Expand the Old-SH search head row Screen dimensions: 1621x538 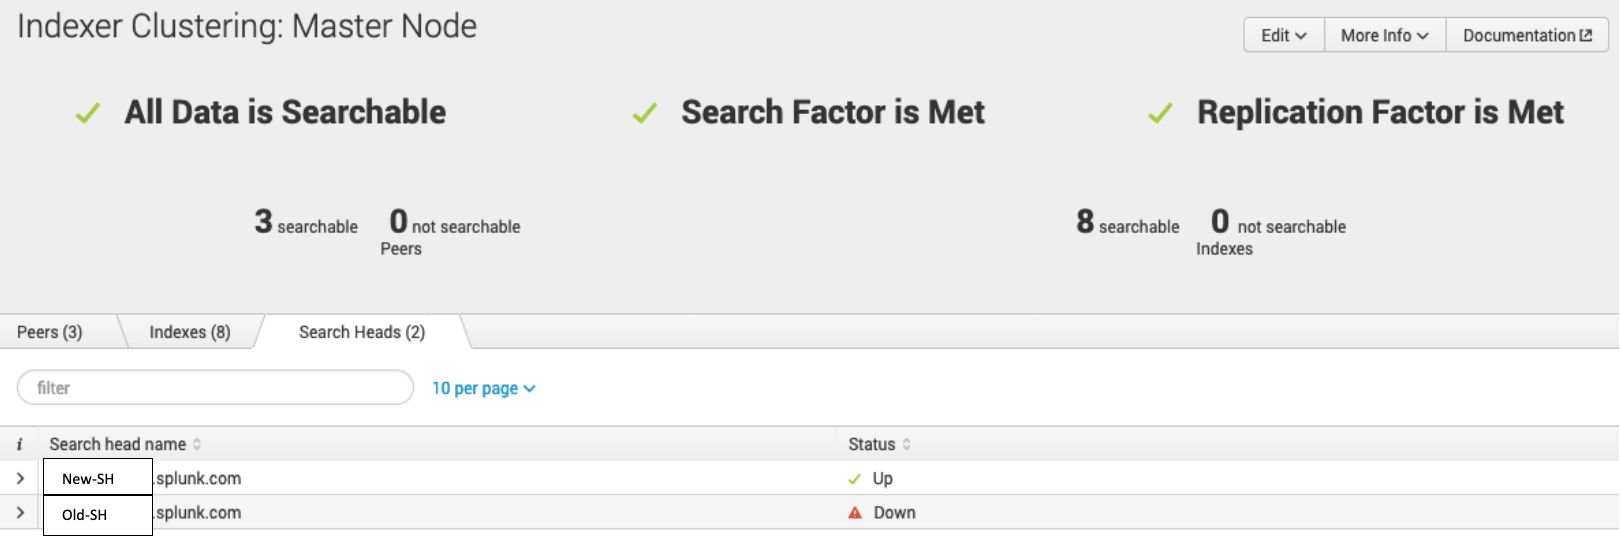(20, 513)
